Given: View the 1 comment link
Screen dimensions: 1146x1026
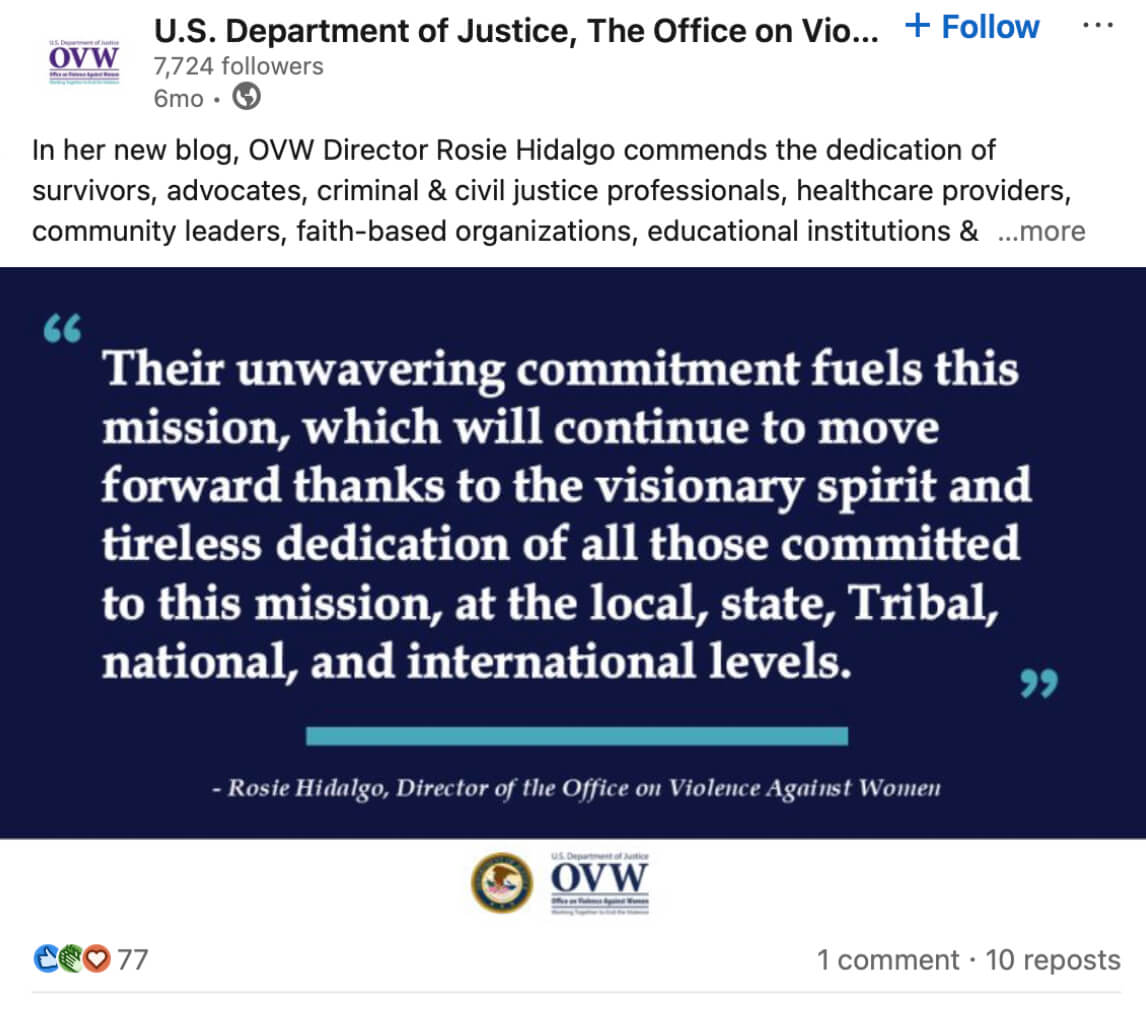Looking at the screenshot, I should [888, 960].
